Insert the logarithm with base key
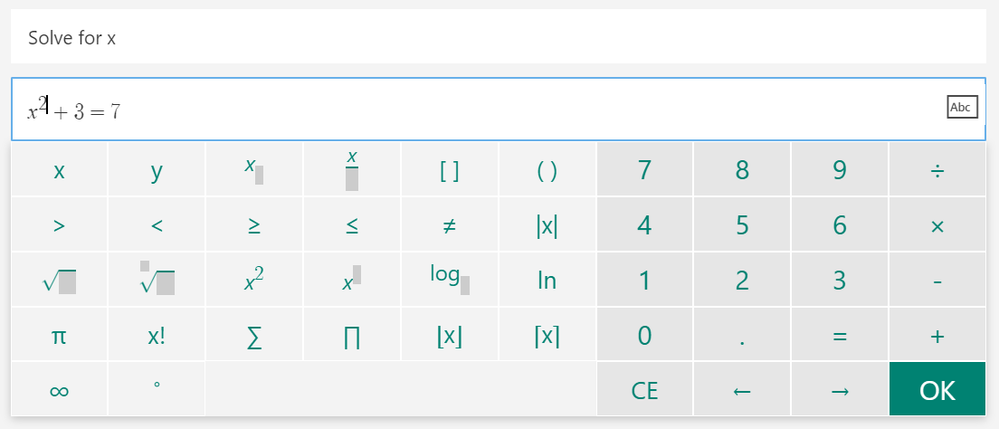 [x=450, y=280]
